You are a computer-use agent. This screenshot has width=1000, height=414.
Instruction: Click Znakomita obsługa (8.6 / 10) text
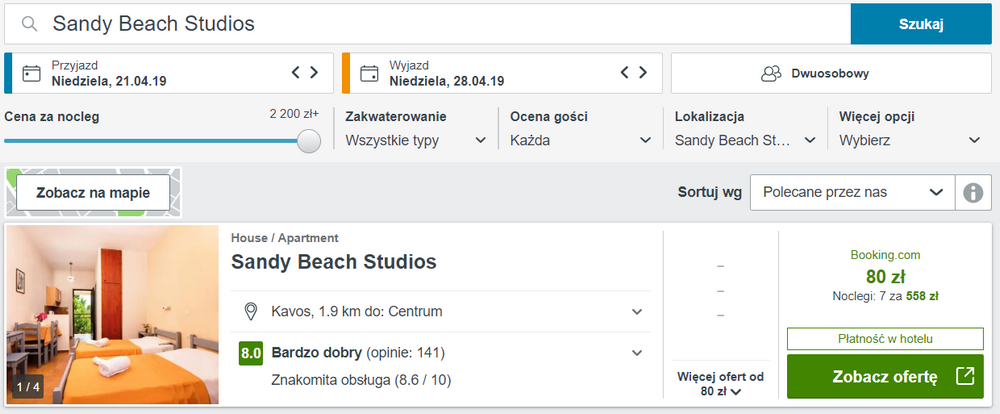coord(361,380)
